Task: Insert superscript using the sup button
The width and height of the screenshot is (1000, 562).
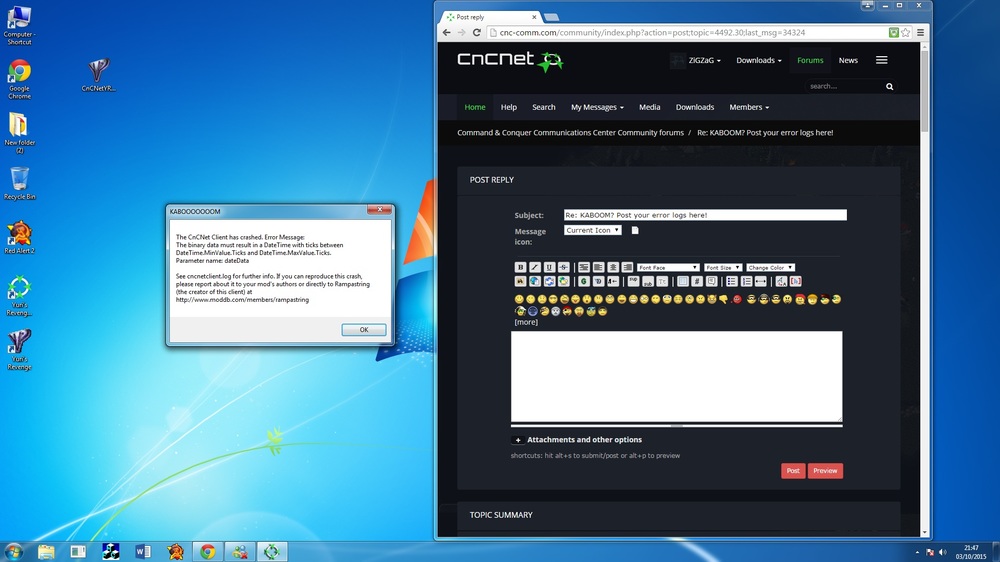Action: tap(633, 282)
